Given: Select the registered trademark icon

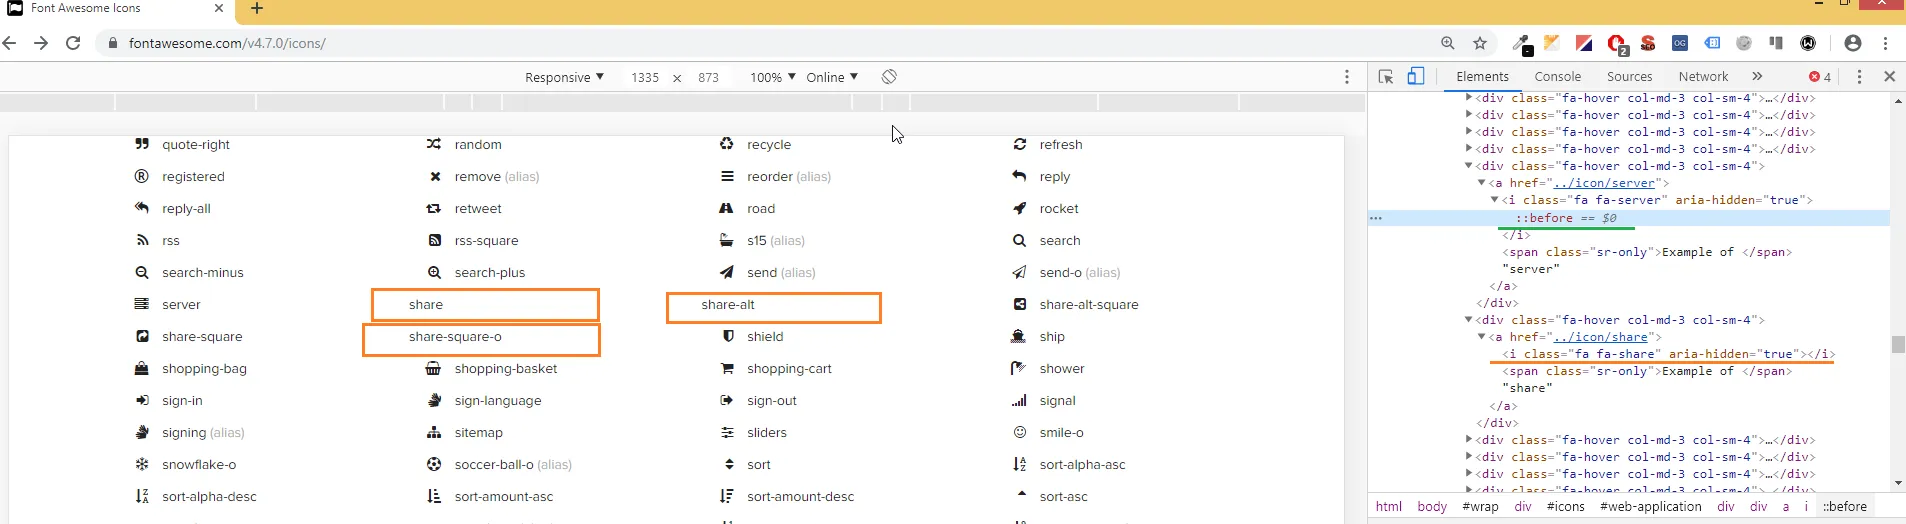Looking at the screenshot, I should [x=142, y=176].
